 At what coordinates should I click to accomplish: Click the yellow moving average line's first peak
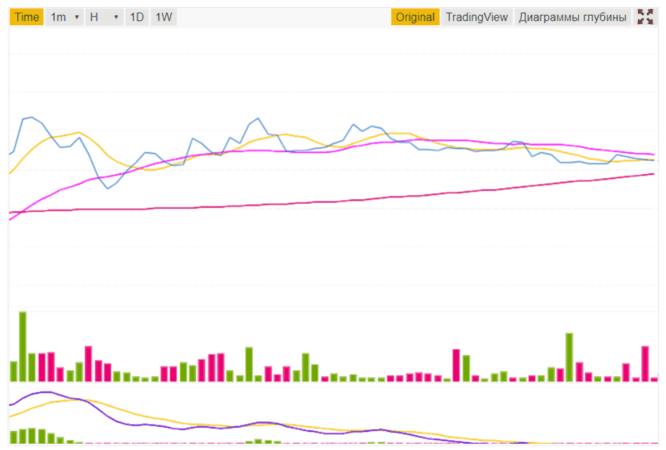click(76, 132)
